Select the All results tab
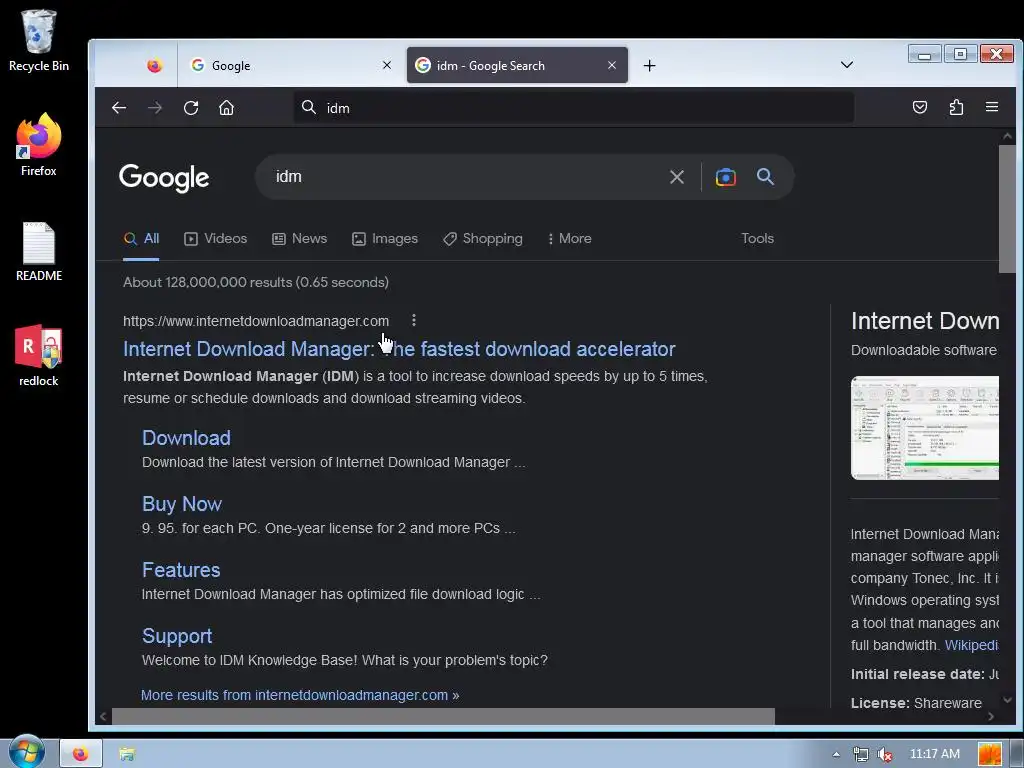The width and height of the screenshot is (1024, 768). [x=141, y=239]
